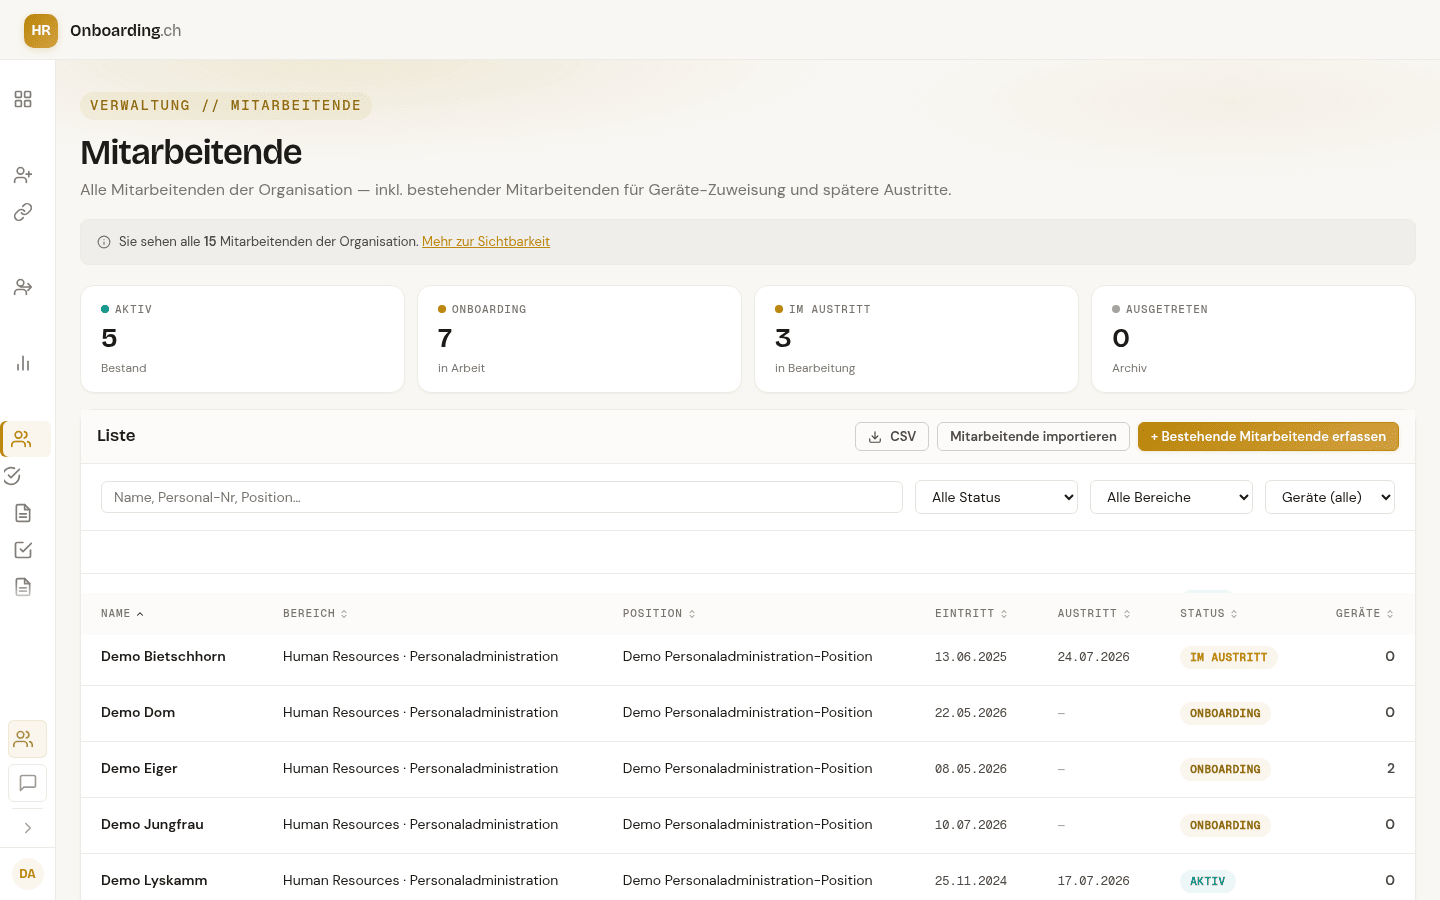The height and width of the screenshot is (900, 1440).
Task: Click the AKTIV badge for Demo Lyskamm
Action: [1208, 882]
